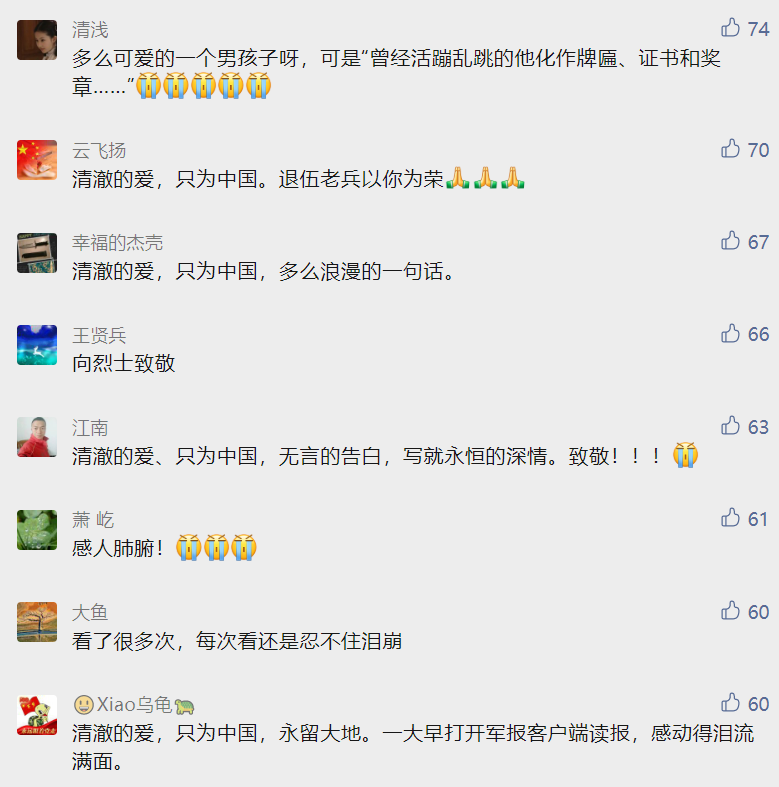Like 萧屹's comment 感人肺腑
This screenshot has height=787, width=779.
point(730,518)
